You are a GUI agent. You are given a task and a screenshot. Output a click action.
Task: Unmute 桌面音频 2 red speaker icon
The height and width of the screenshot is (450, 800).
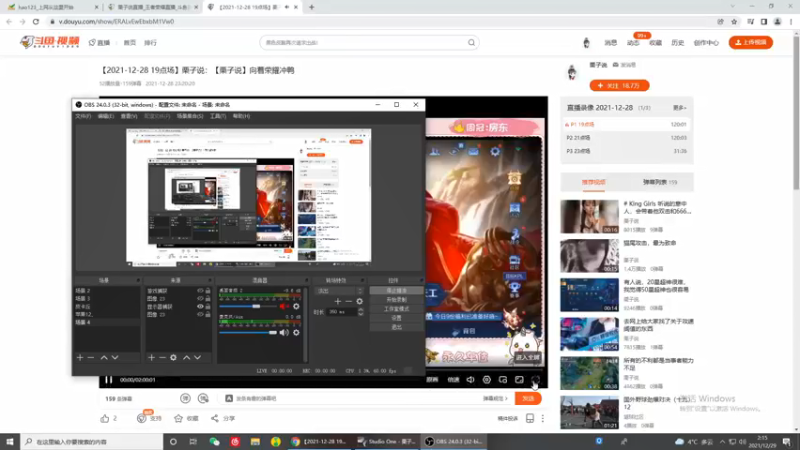(x=284, y=306)
